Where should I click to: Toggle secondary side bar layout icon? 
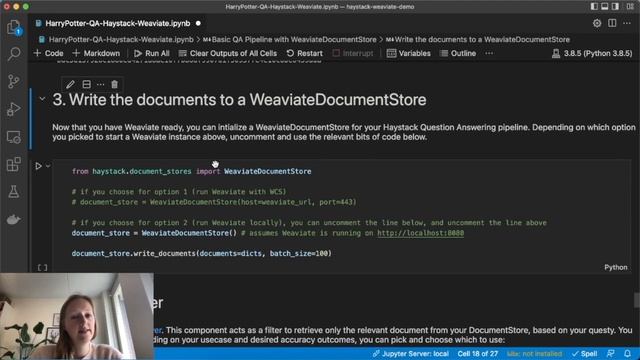(615, 7)
